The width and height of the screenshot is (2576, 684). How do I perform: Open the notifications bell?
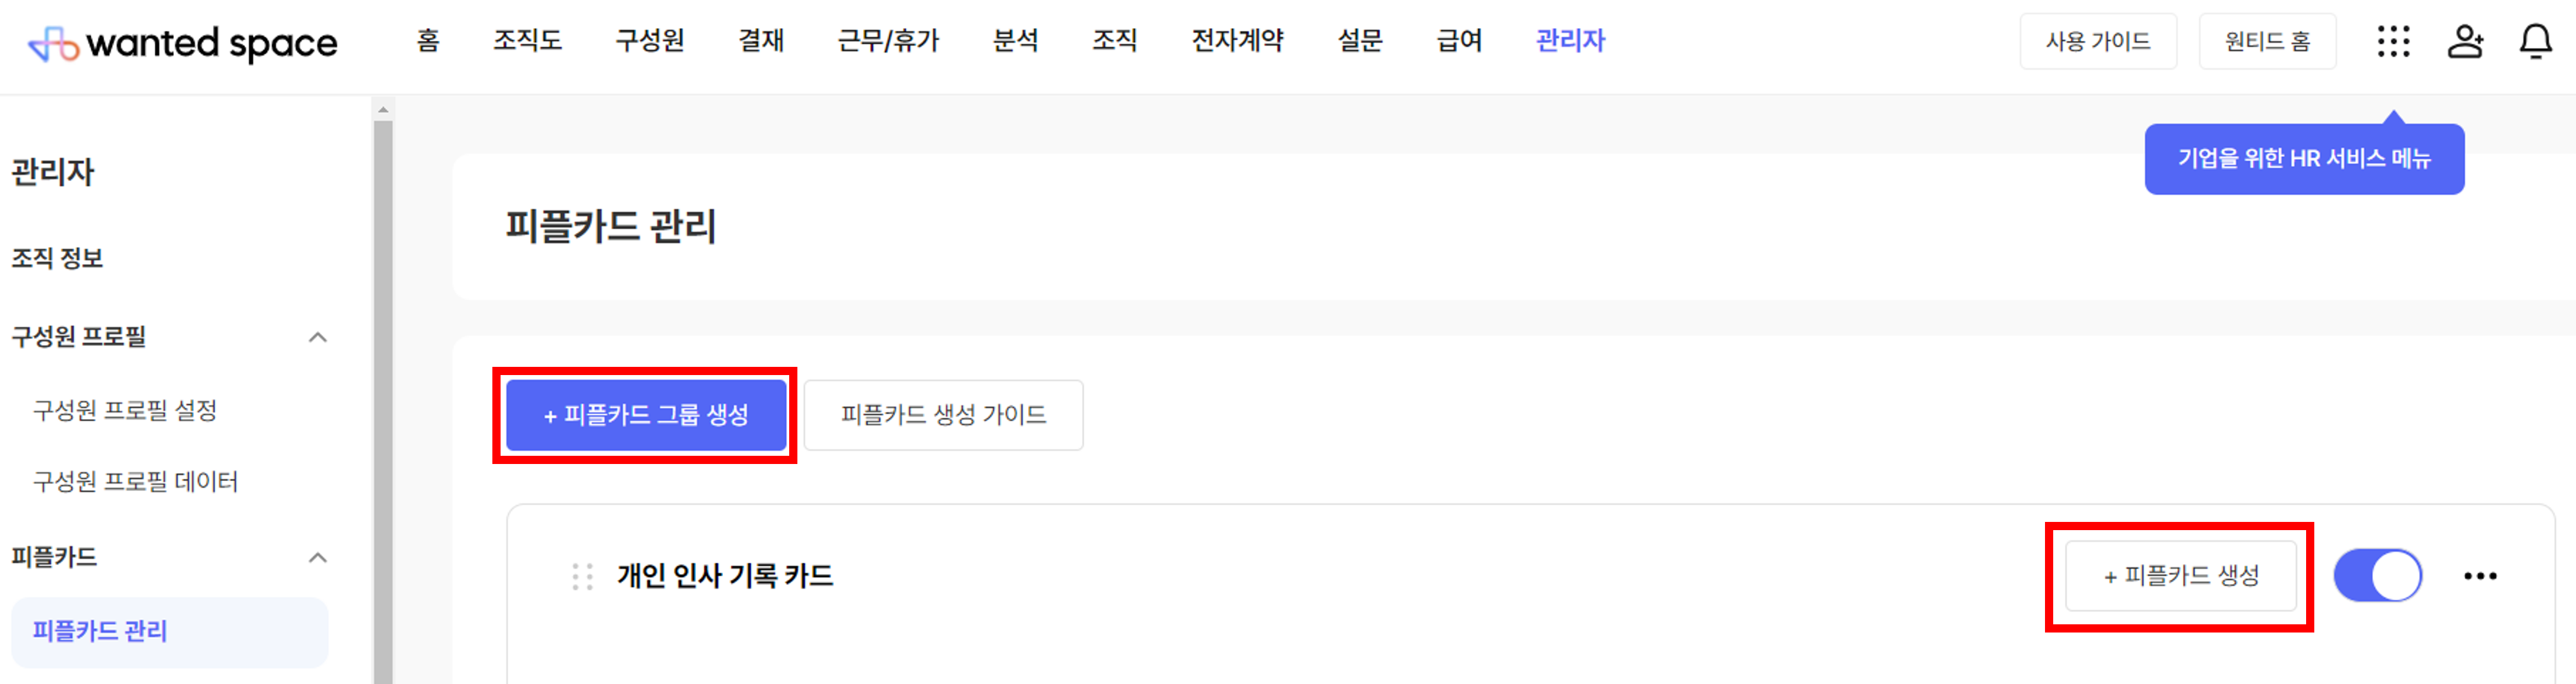coord(2535,41)
